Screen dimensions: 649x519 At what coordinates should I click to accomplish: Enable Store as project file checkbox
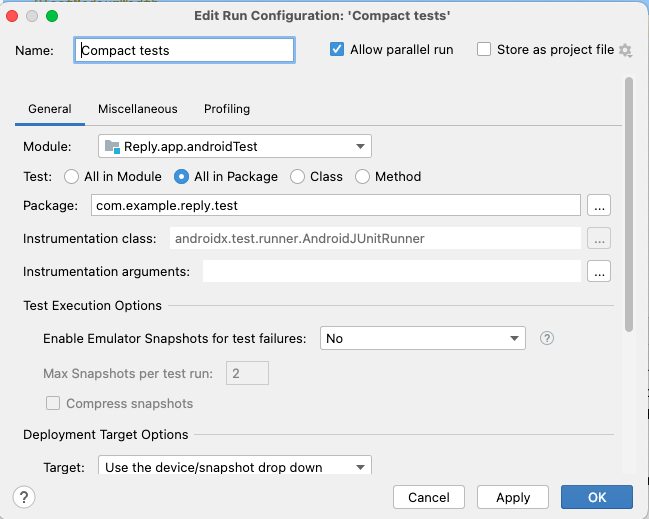484,50
